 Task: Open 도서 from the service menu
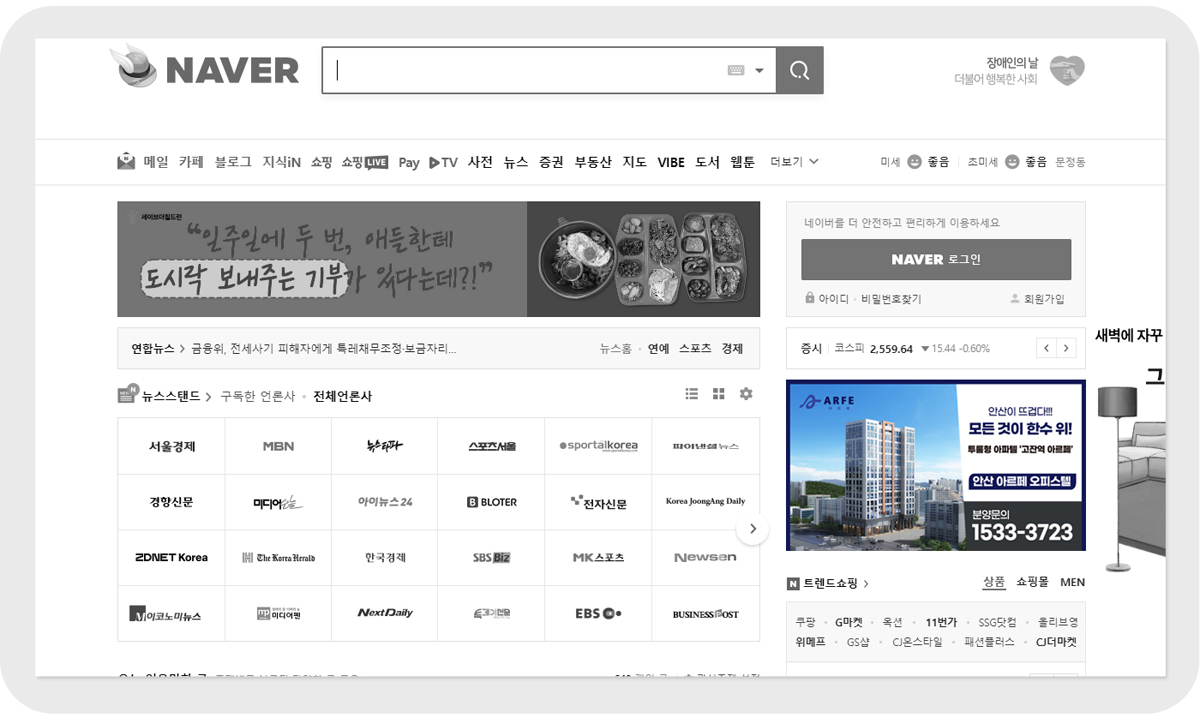(x=707, y=162)
